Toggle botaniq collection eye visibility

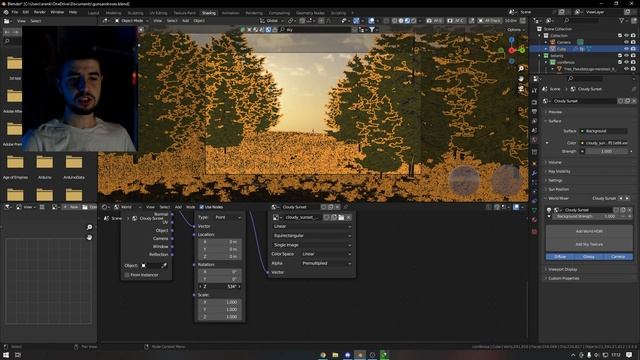click(626, 56)
